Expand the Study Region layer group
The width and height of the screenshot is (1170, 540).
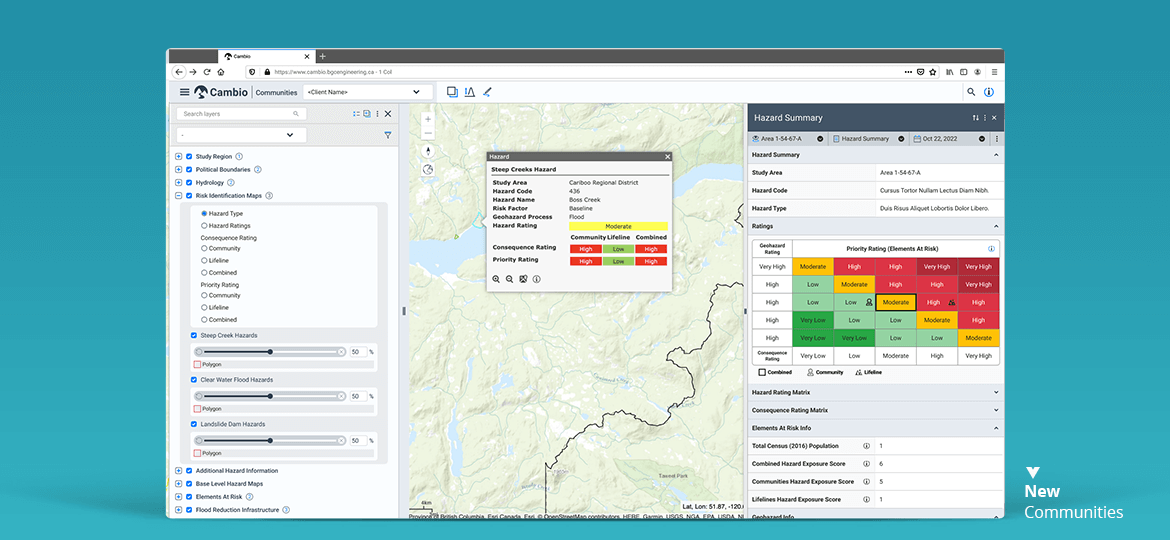(x=178, y=157)
